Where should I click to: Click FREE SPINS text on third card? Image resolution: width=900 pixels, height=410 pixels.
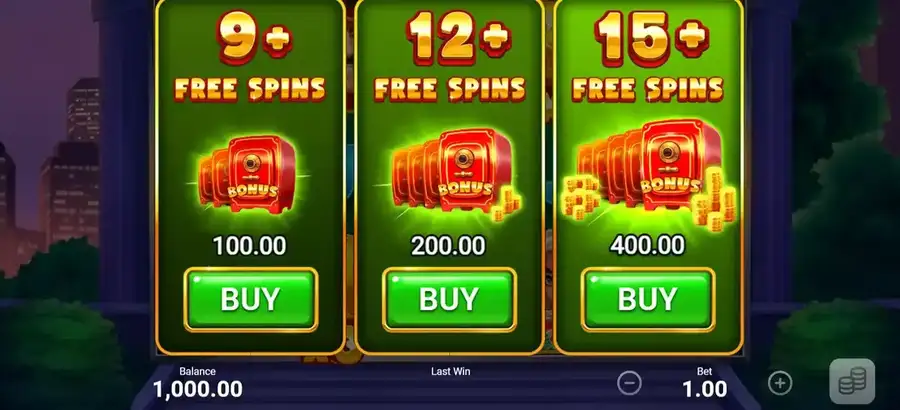[x=647, y=90]
